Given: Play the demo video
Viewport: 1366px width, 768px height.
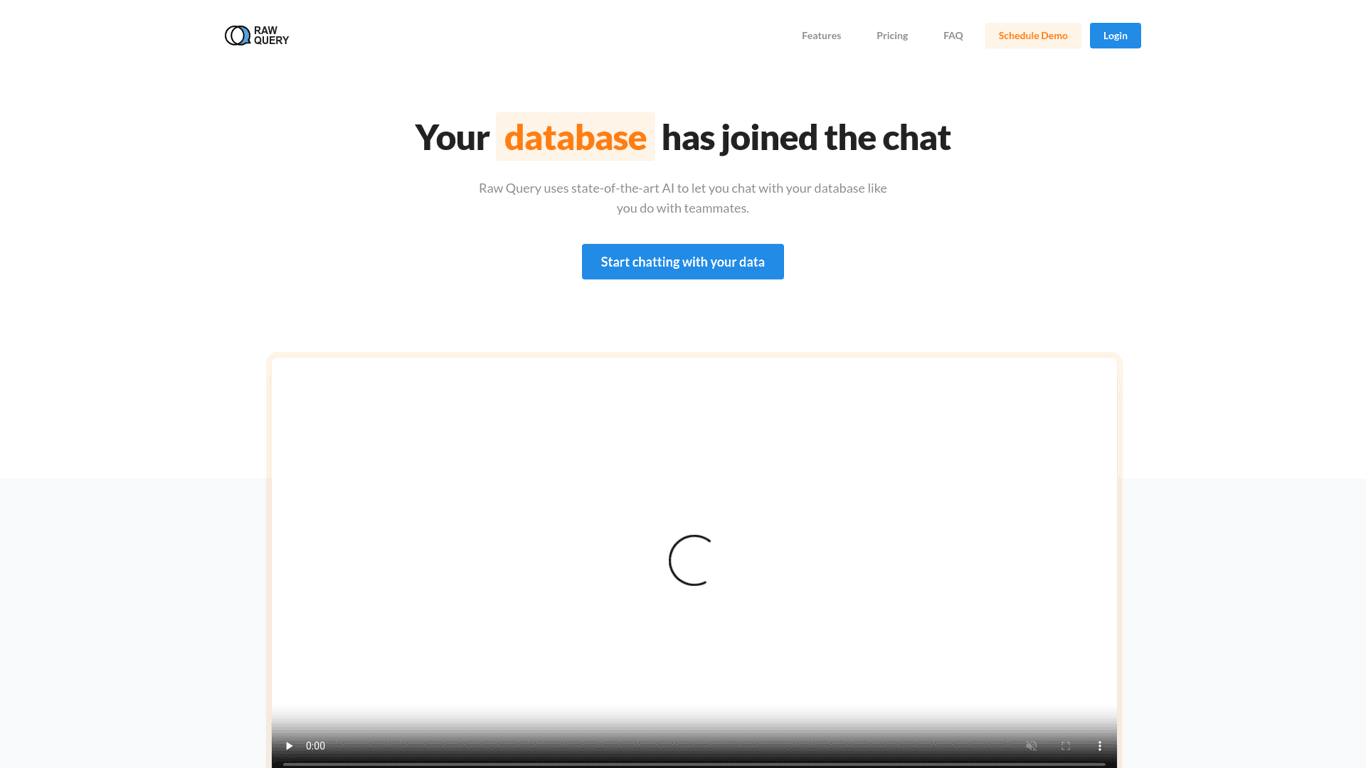Looking at the screenshot, I should click(x=289, y=746).
